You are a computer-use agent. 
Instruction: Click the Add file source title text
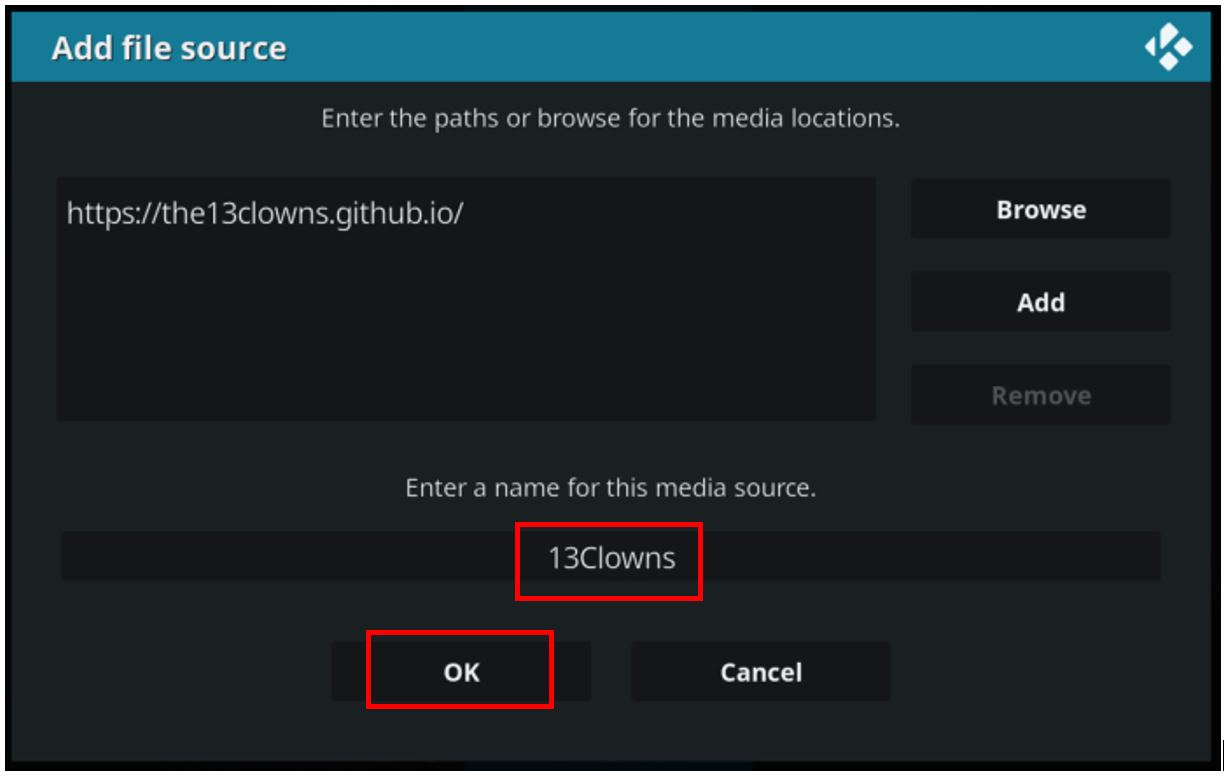click(169, 48)
